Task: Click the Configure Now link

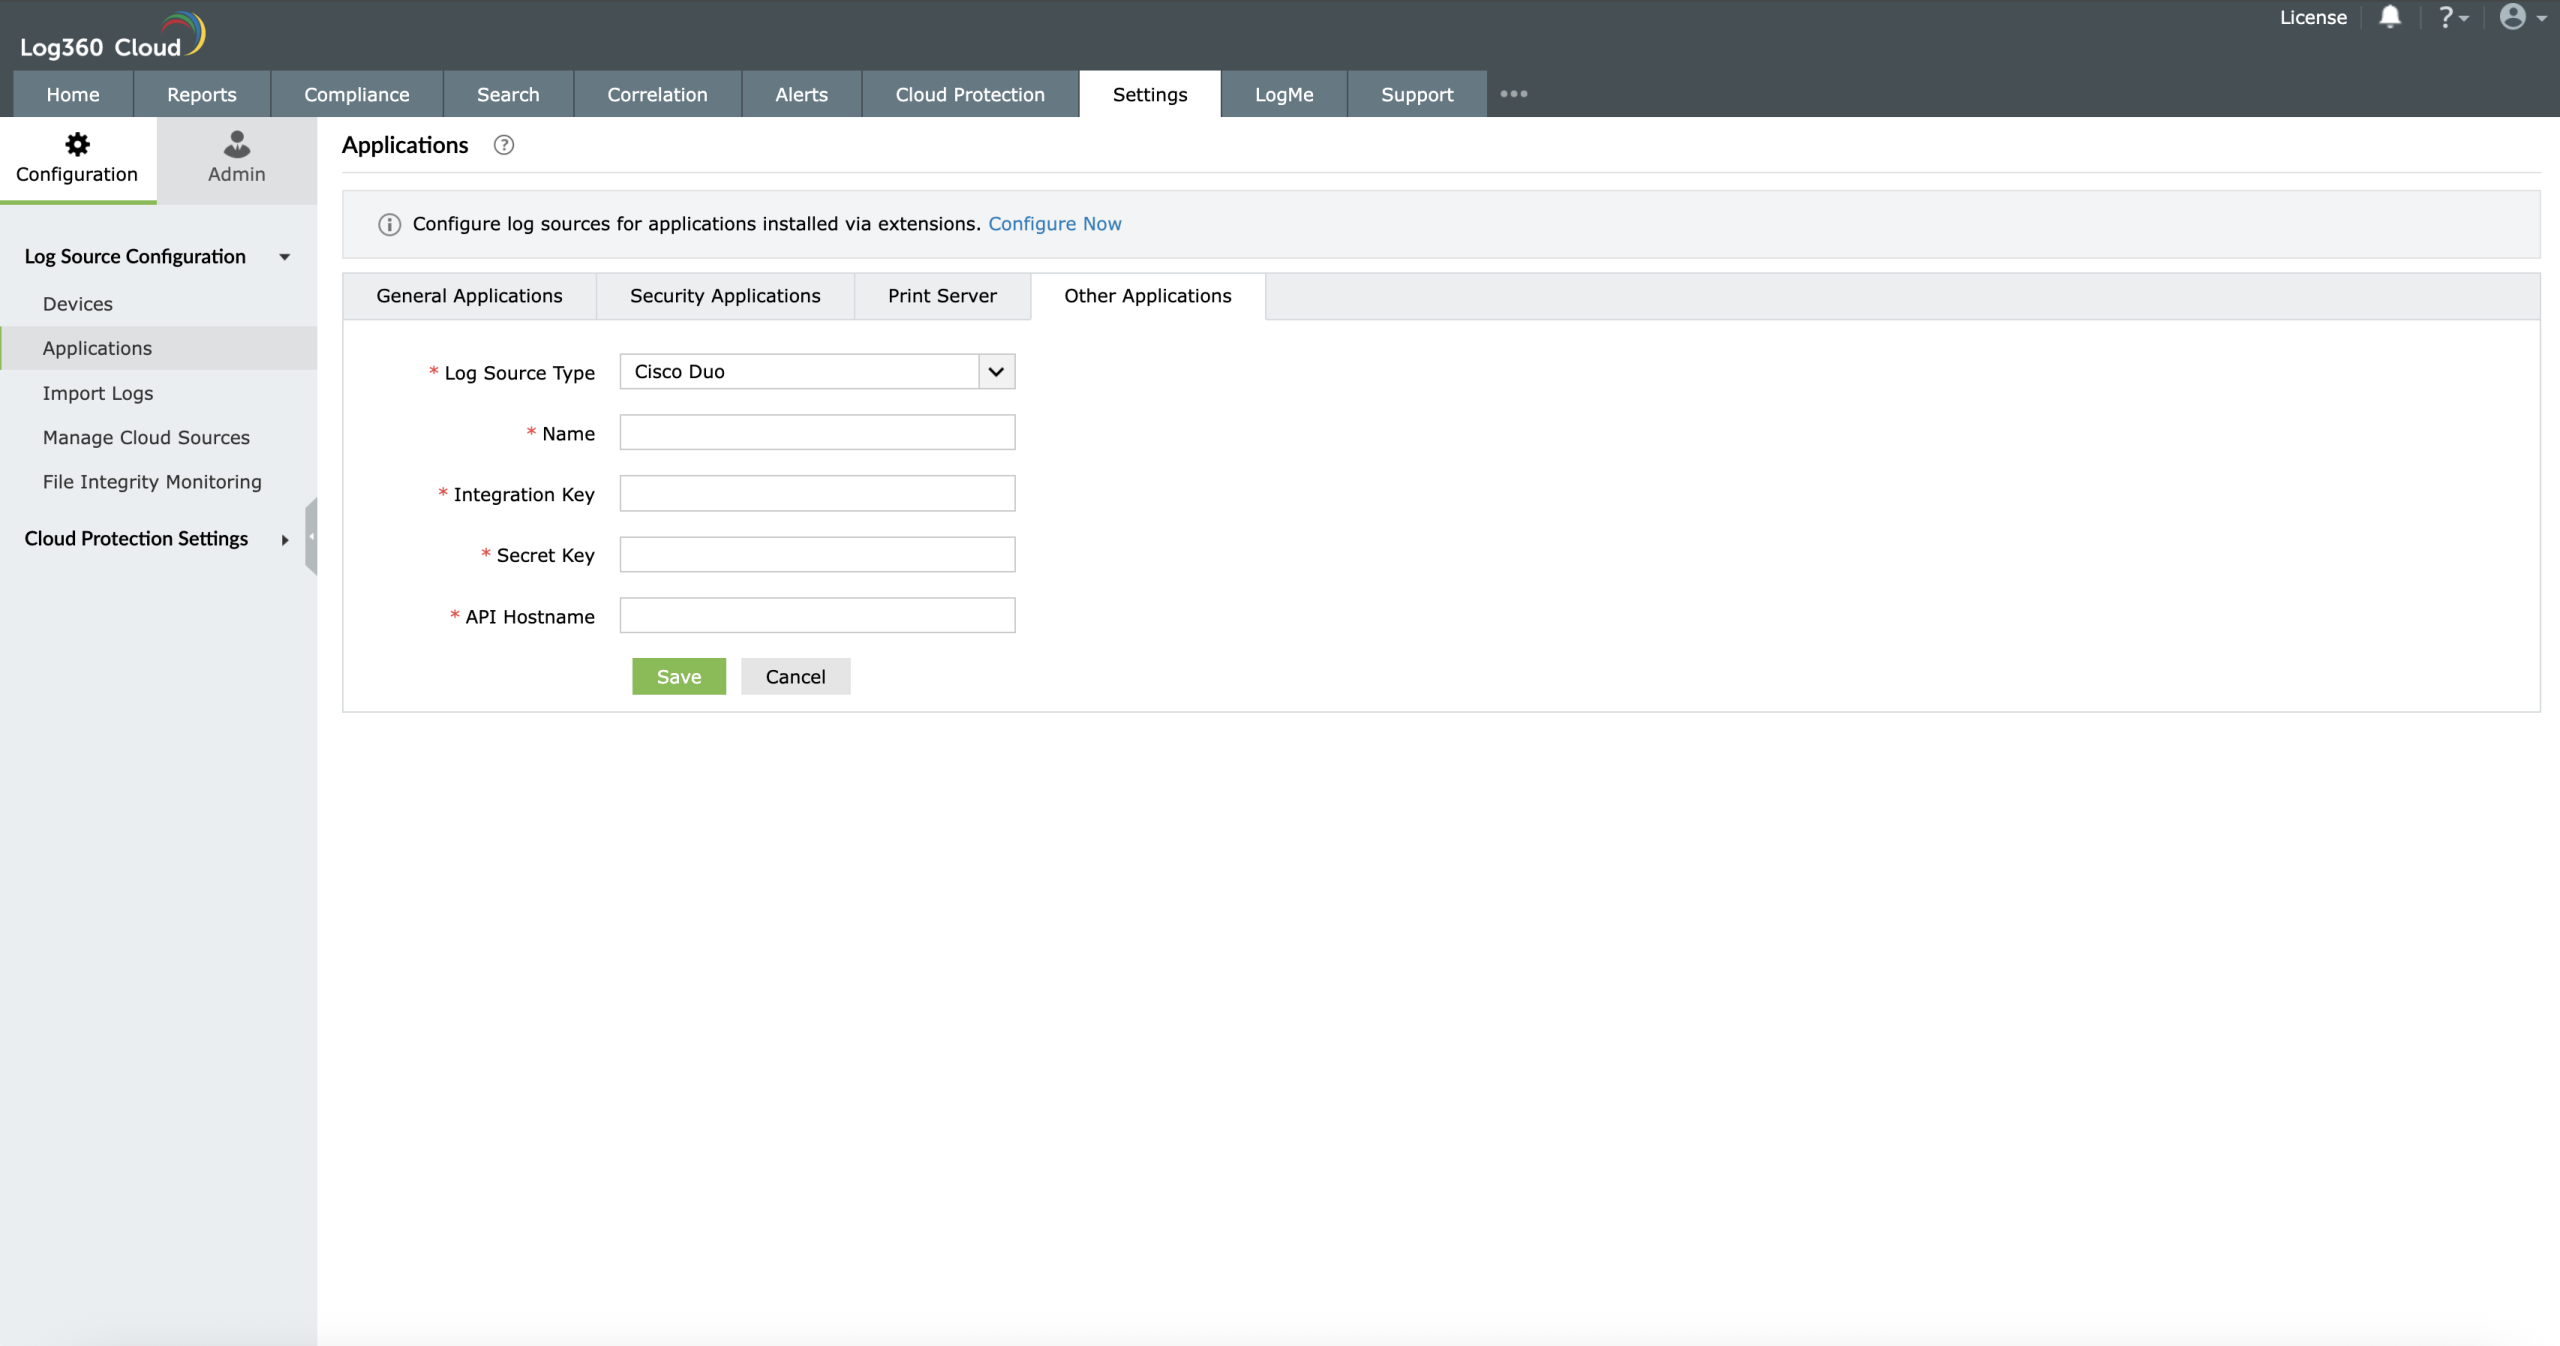Action: point(1054,224)
